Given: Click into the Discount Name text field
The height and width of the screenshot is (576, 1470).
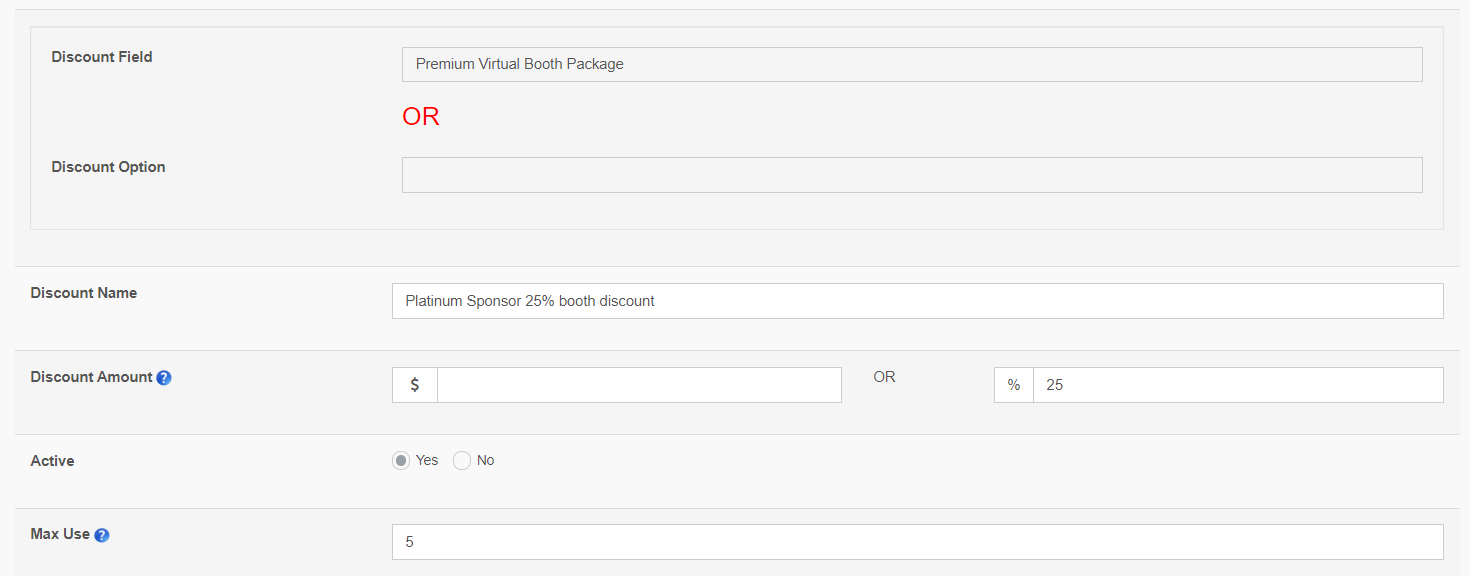Looking at the screenshot, I should (918, 301).
